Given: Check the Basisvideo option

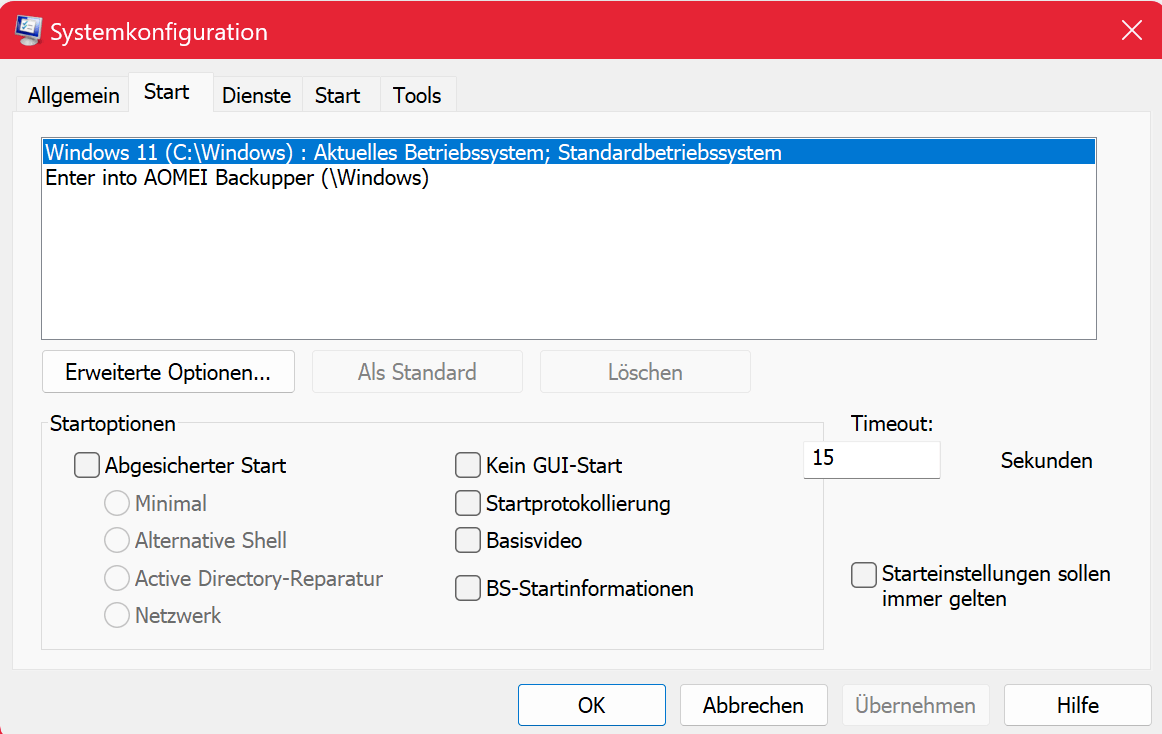Looking at the screenshot, I should click(x=468, y=540).
